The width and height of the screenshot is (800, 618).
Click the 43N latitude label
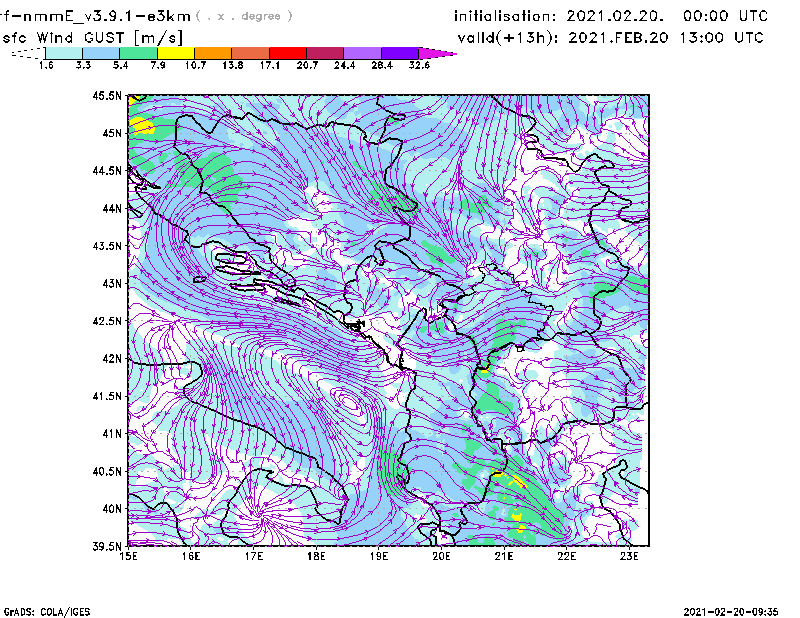click(112, 283)
